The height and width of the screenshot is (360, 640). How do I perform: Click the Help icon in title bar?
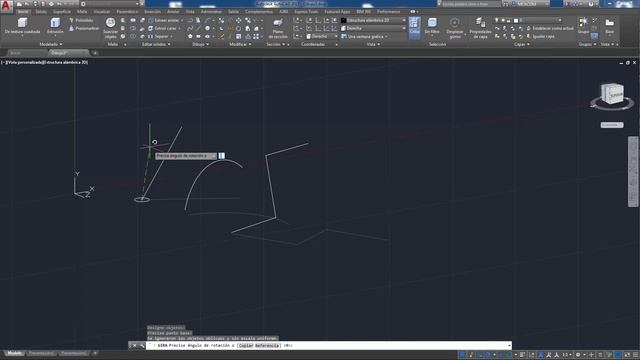pos(591,4)
